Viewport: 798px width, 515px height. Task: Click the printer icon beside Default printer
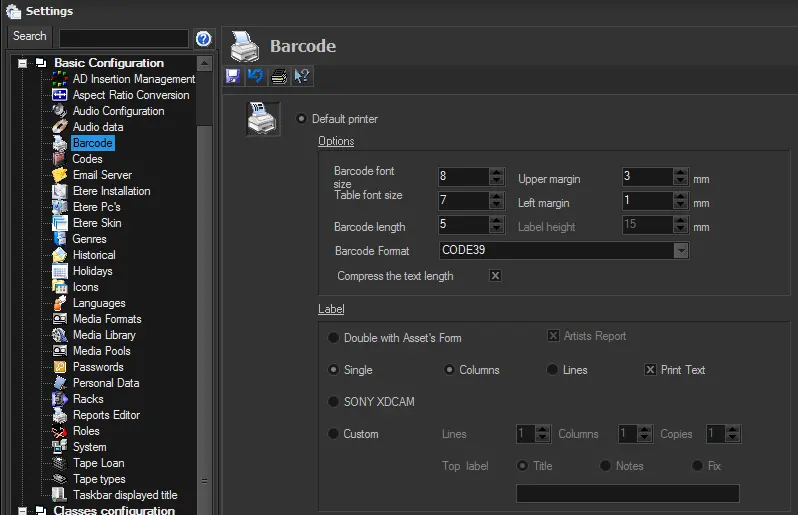[264, 118]
